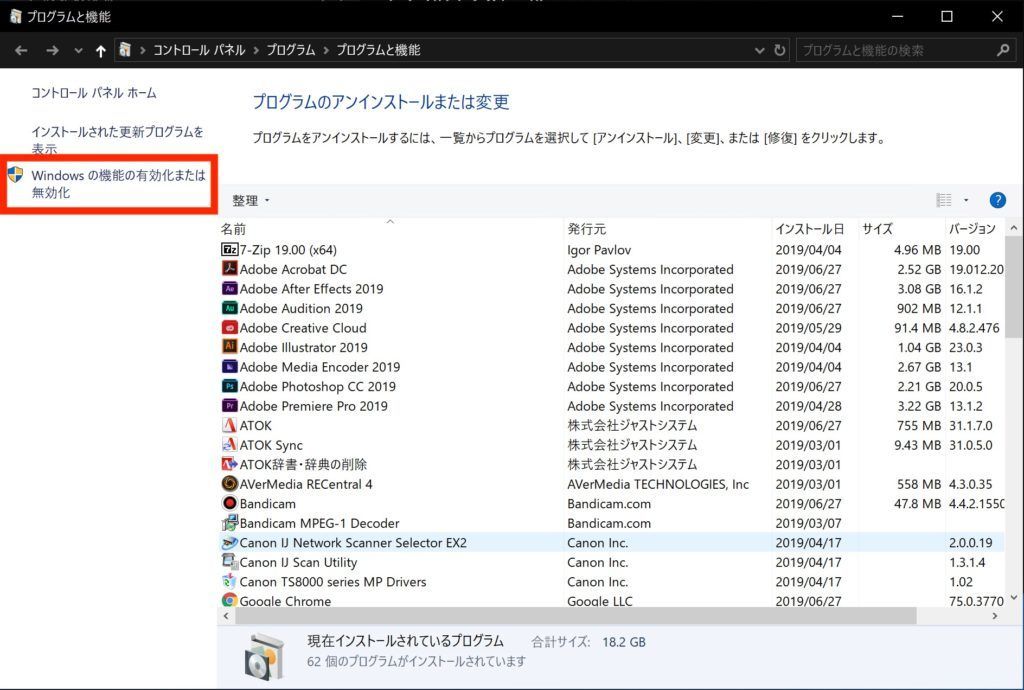This screenshot has height=690, width=1024.
Task: Click the view layout icon in toolbar
Action: point(944,200)
